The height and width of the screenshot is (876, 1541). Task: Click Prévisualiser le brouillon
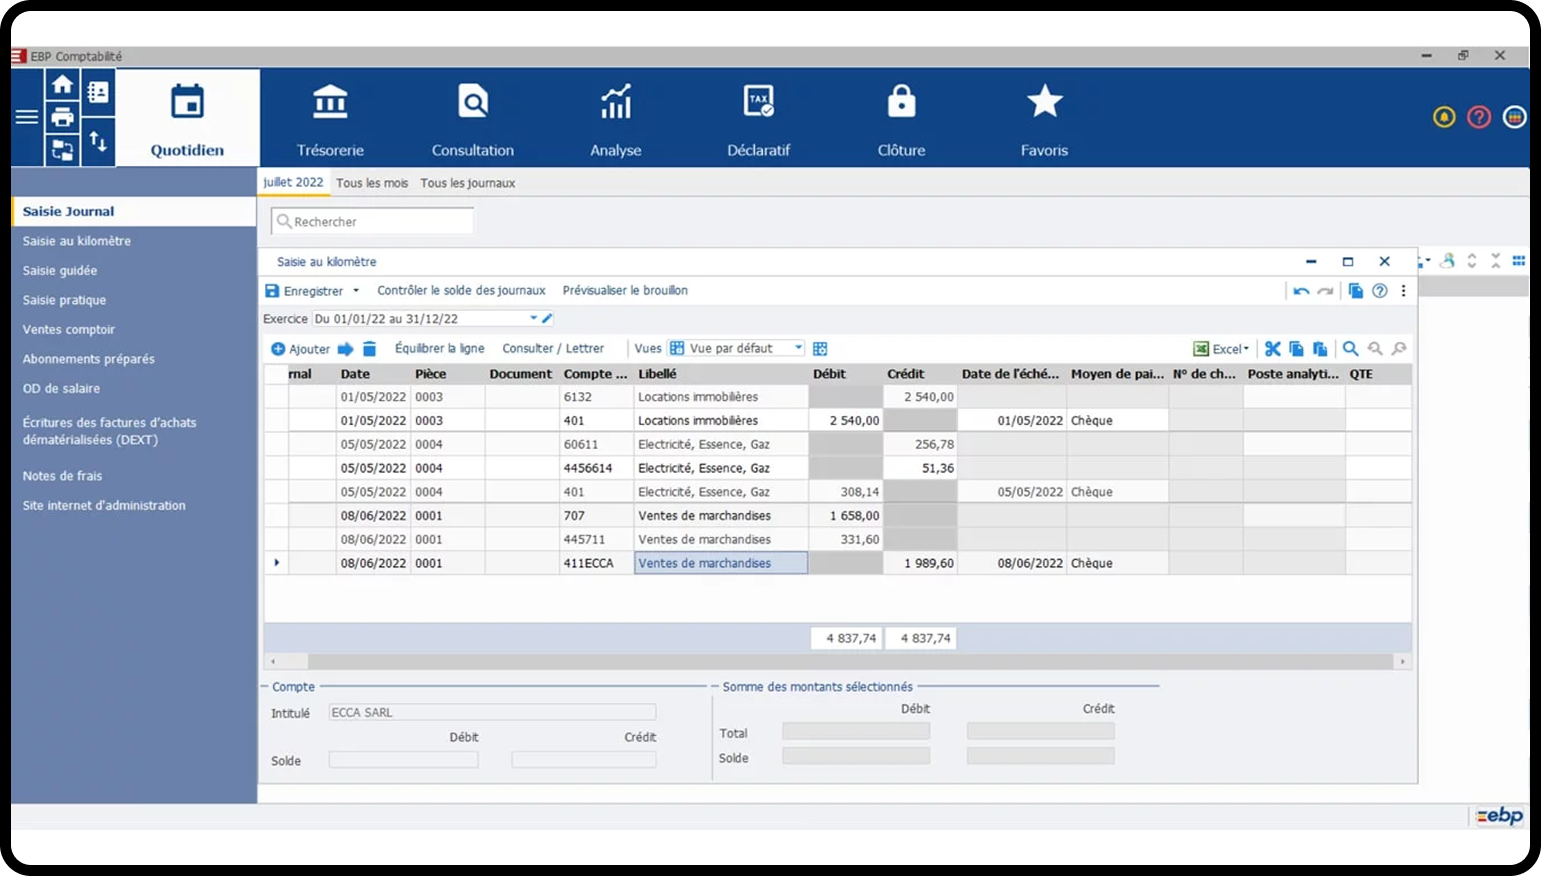[625, 291]
